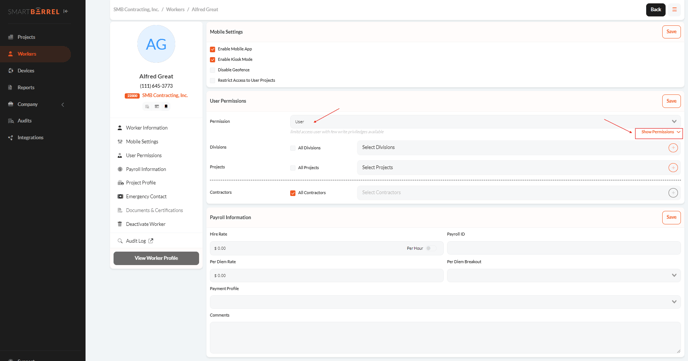The width and height of the screenshot is (688, 361).
Task: Go to Payroll Information section
Action: tap(146, 169)
